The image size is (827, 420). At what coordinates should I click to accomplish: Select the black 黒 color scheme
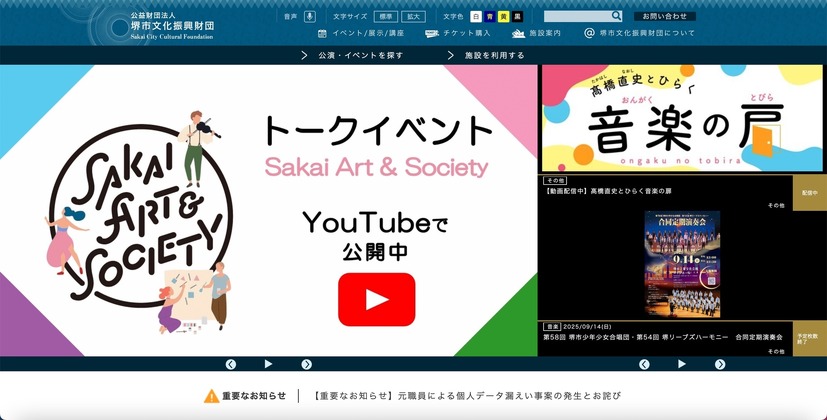coord(517,16)
